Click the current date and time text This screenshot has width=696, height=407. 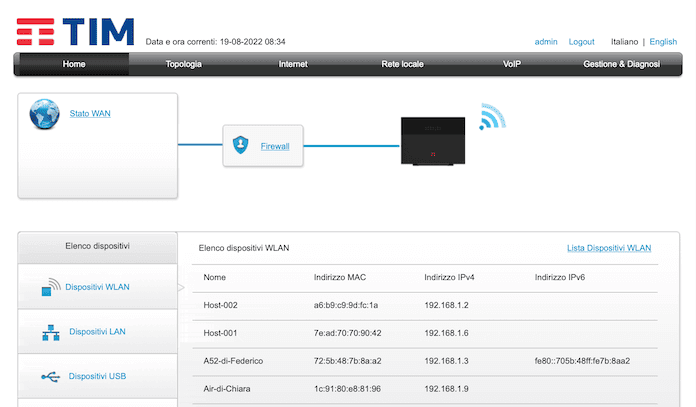tap(215, 42)
